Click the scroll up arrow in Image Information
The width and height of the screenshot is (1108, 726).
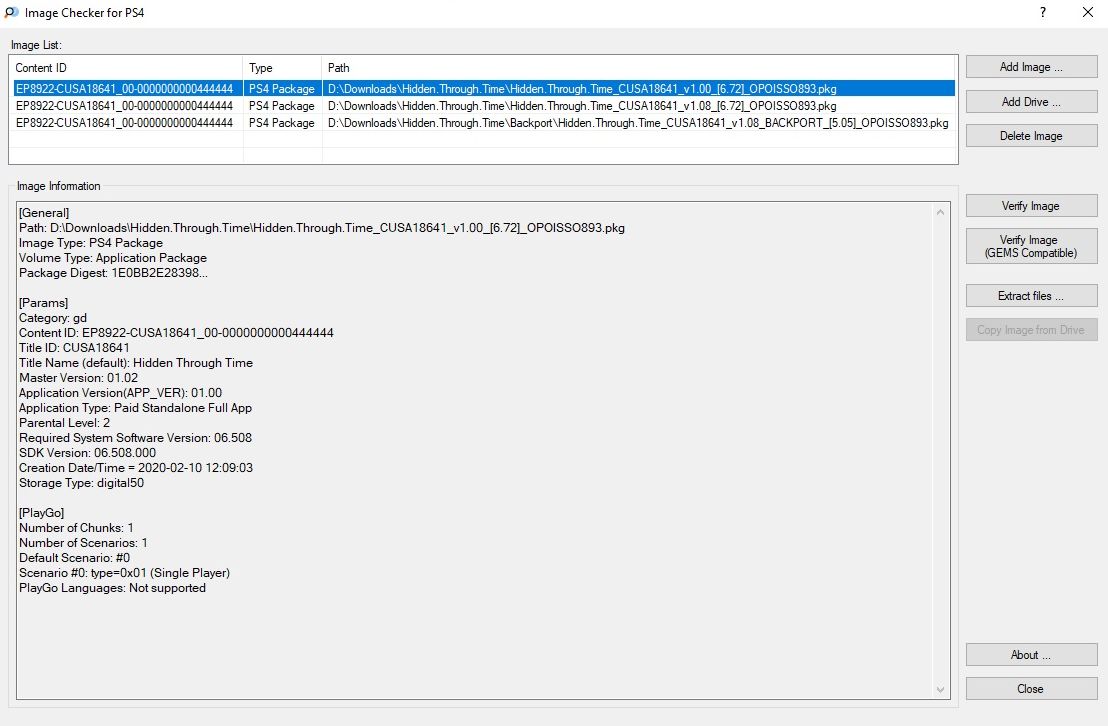(x=941, y=212)
